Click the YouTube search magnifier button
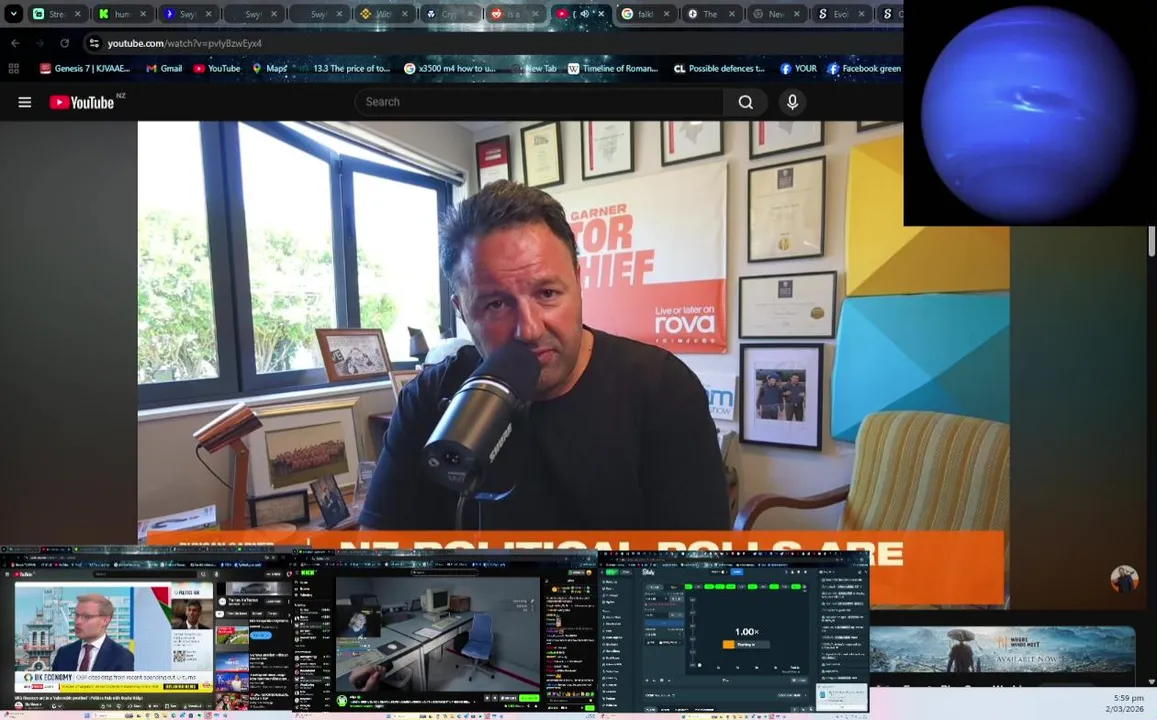The image size is (1157, 720). coord(746,102)
